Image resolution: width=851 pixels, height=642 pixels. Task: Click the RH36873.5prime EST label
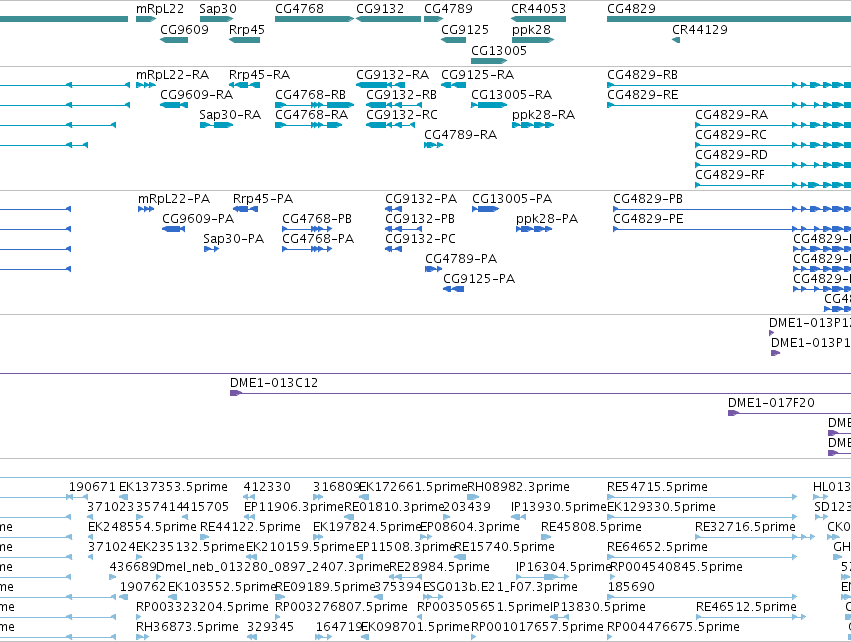pyautogui.click(x=187, y=627)
